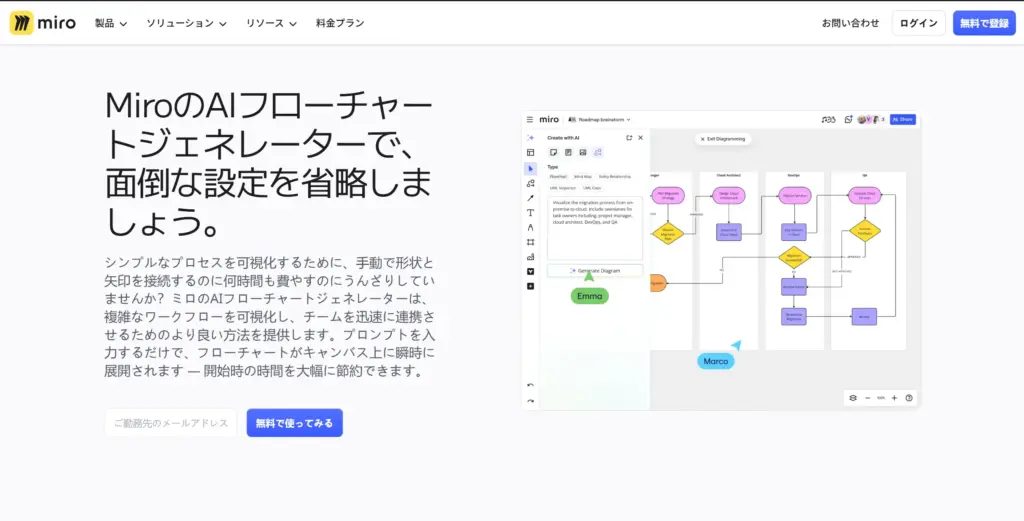
Task: Open the 料金プラン page
Action: tap(340, 23)
